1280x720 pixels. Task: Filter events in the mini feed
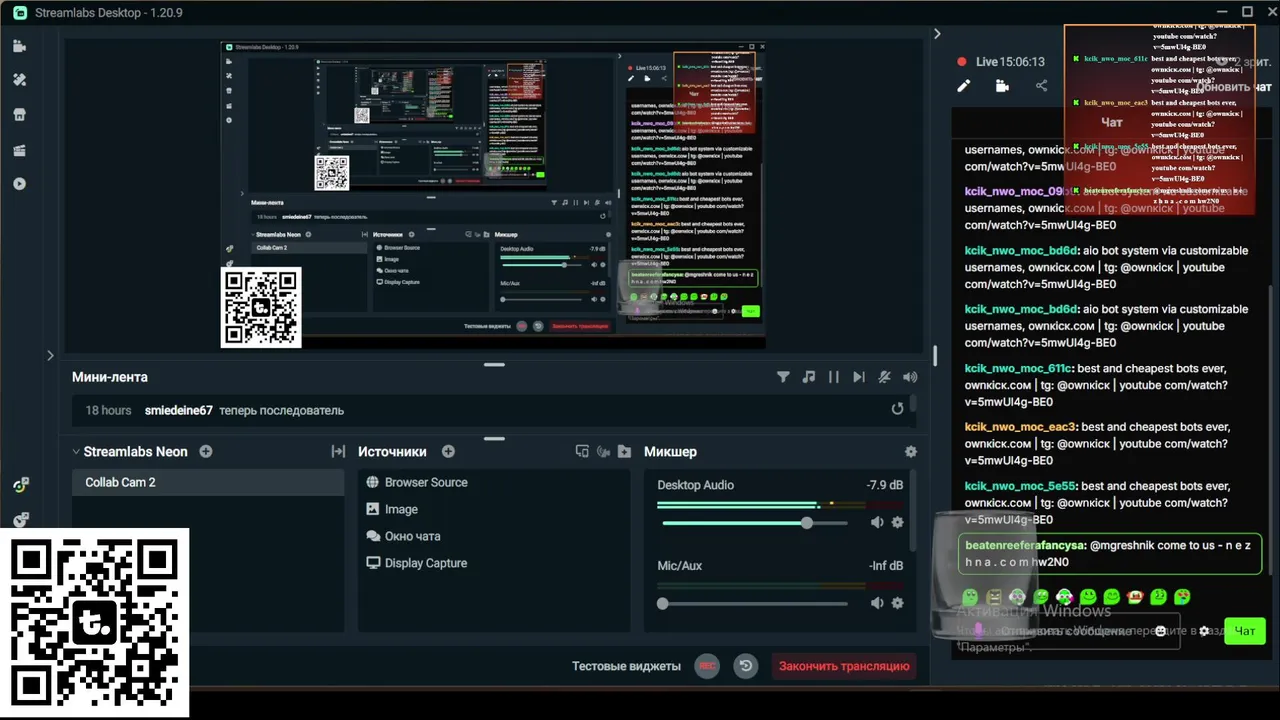pyautogui.click(x=783, y=377)
